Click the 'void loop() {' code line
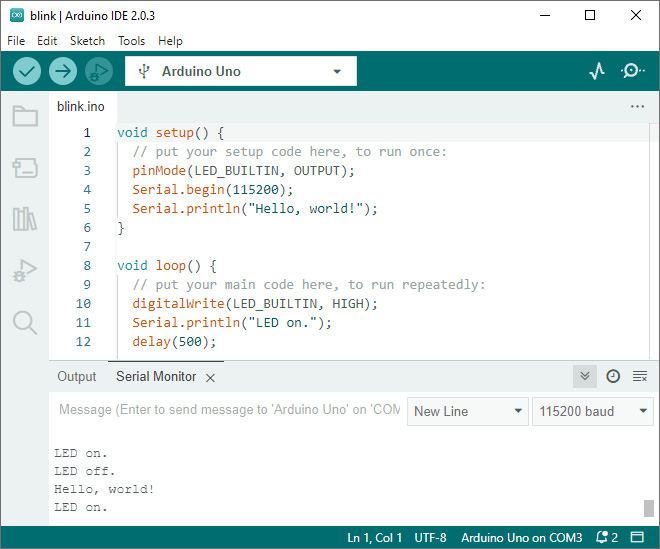This screenshot has height=549, width=660. coord(167,266)
